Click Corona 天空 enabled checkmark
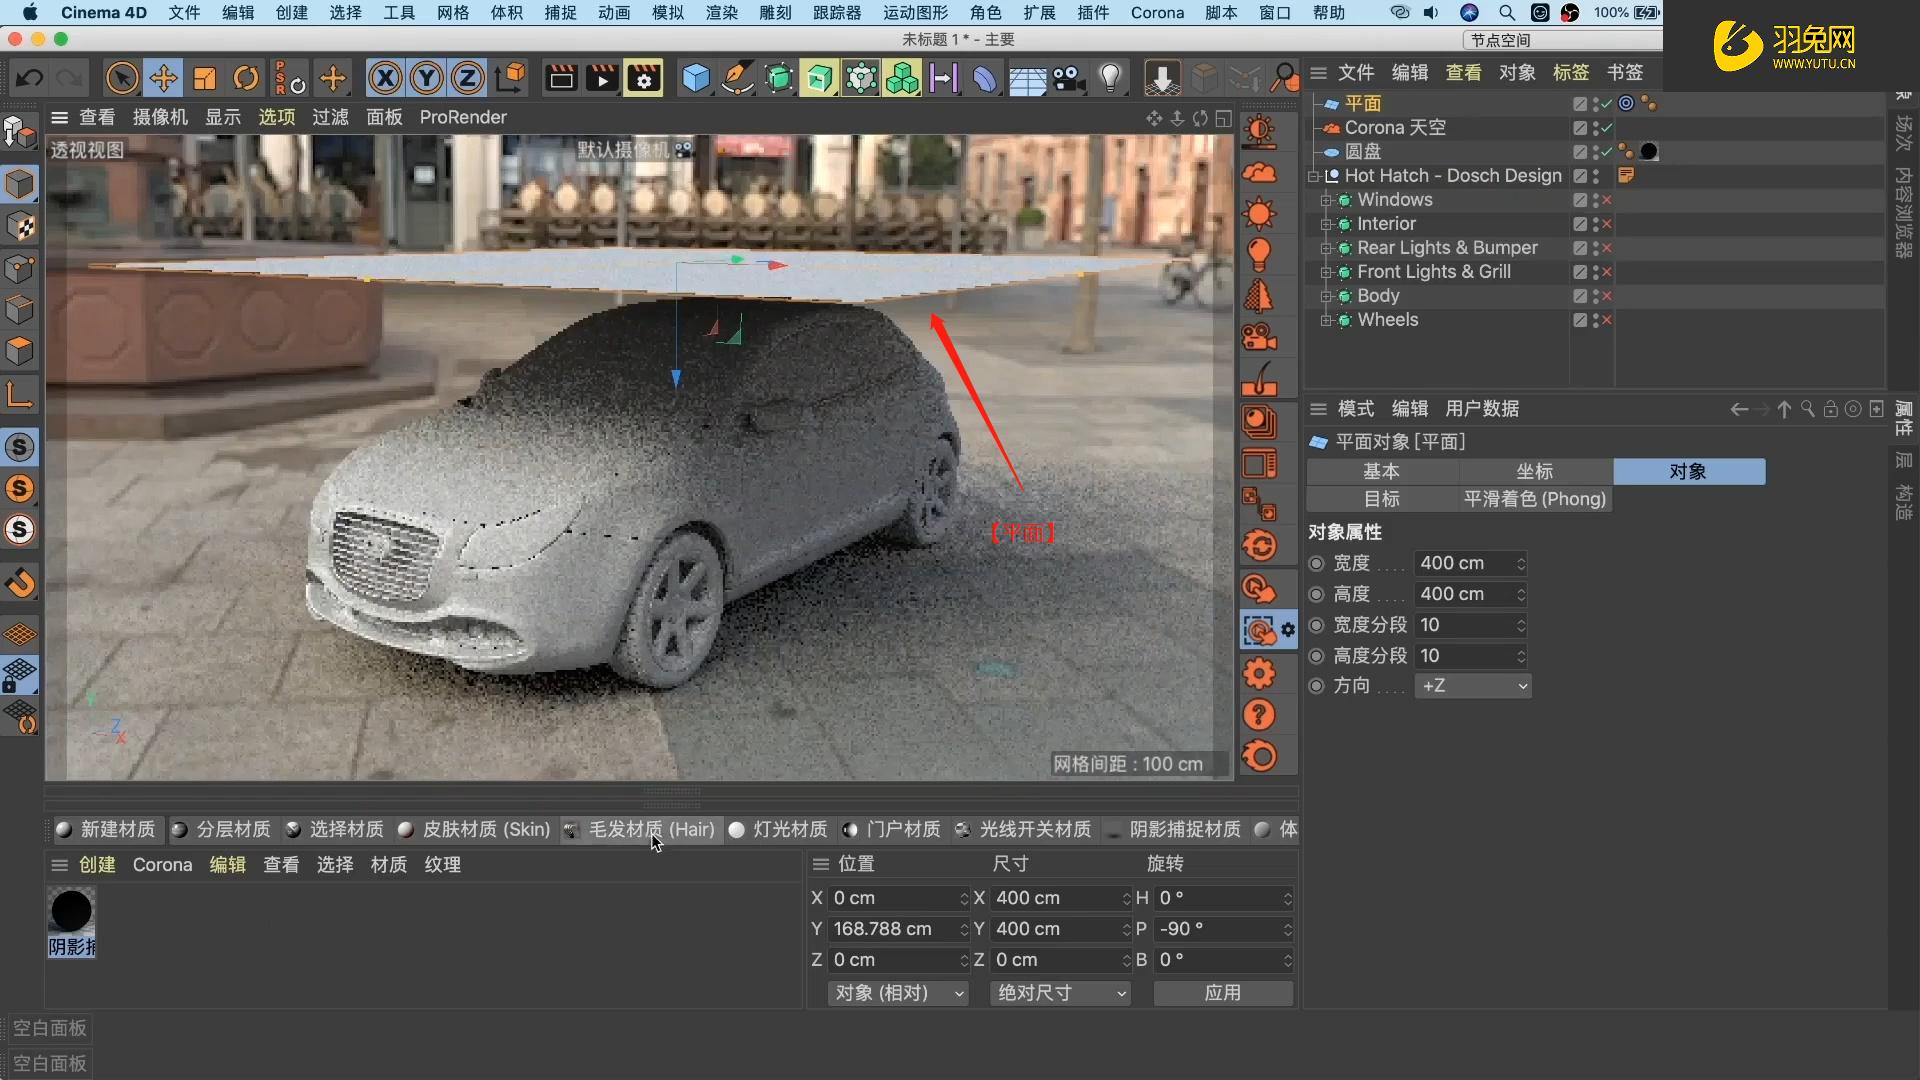This screenshot has width=1920, height=1080. tap(1606, 128)
